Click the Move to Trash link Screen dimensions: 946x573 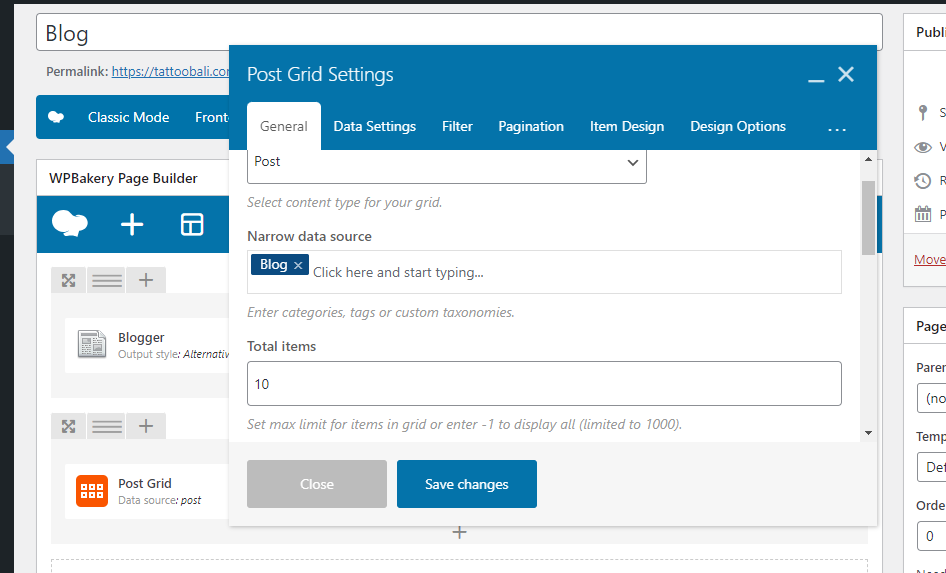[930, 259]
